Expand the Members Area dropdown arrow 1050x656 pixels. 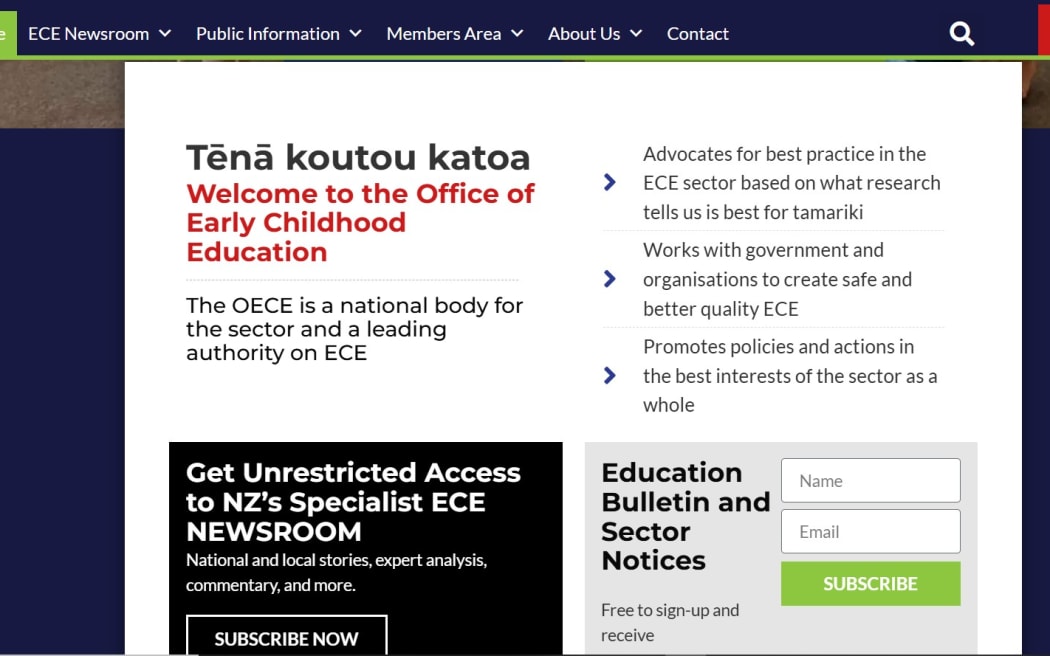[517, 33]
